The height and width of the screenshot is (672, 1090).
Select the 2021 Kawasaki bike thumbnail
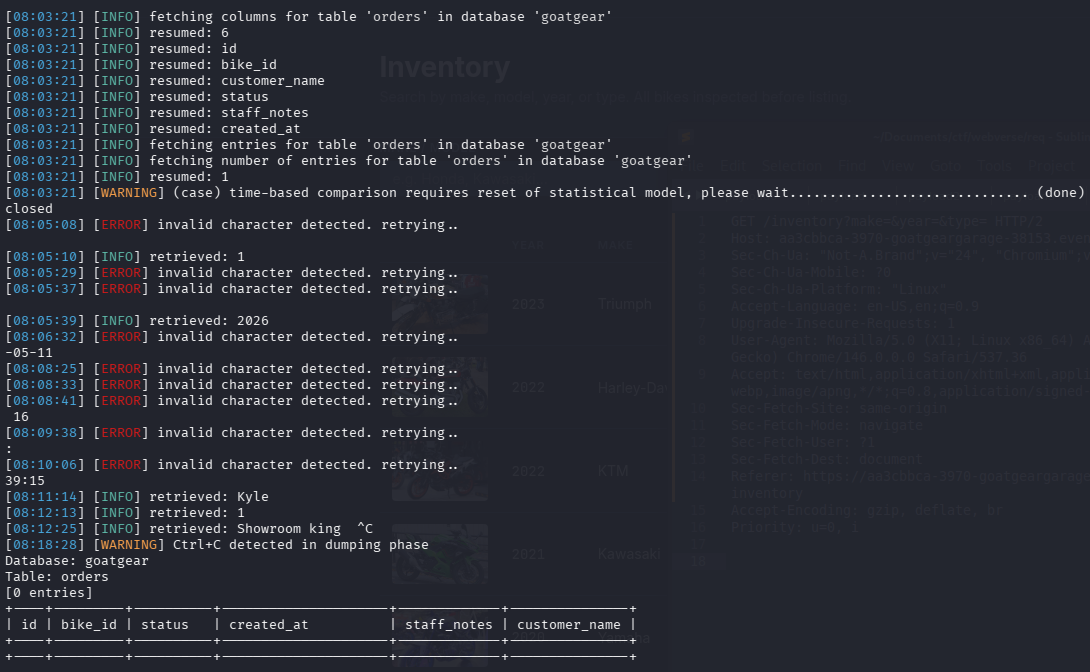pos(440,554)
